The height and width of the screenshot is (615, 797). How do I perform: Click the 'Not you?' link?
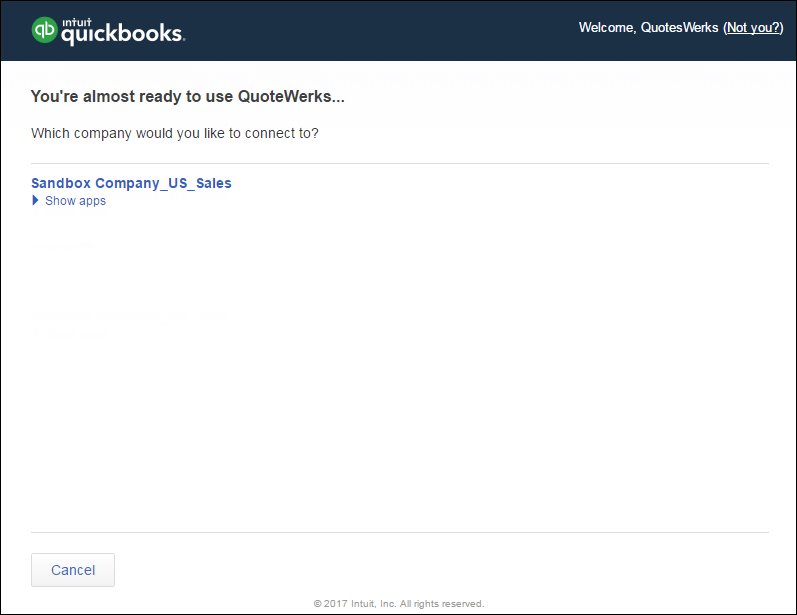(752, 28)
